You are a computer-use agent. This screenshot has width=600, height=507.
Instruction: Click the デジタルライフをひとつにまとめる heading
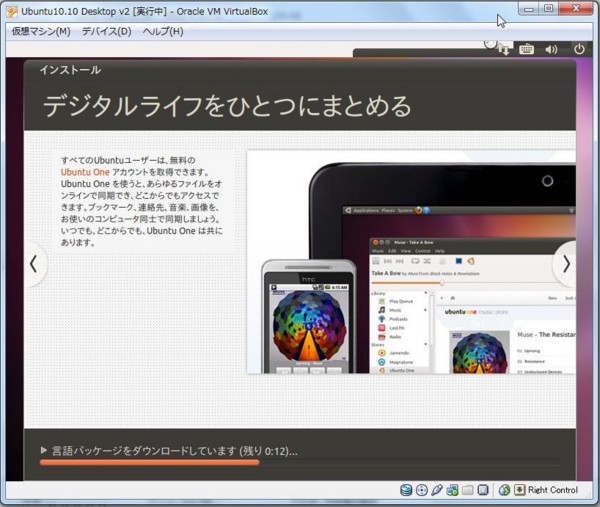coord(227,106)
